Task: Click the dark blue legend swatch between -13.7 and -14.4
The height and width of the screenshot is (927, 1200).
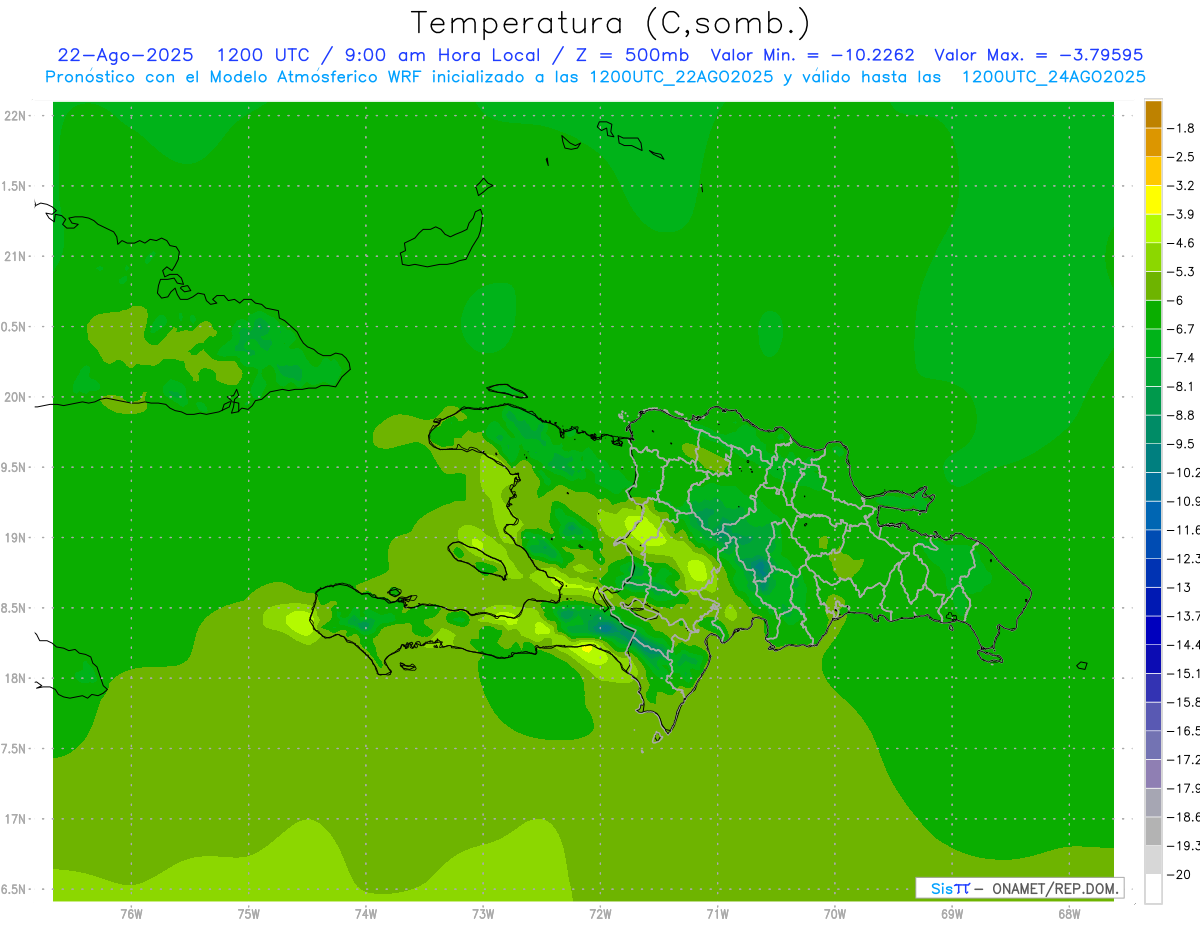Action: pyautogui.click(x=1153, y=630)
